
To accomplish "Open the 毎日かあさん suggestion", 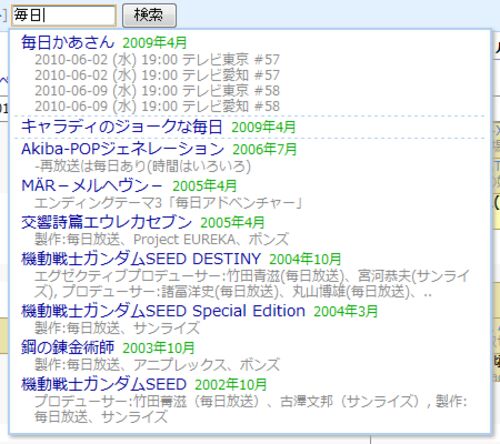I will (x=68, y=42).
